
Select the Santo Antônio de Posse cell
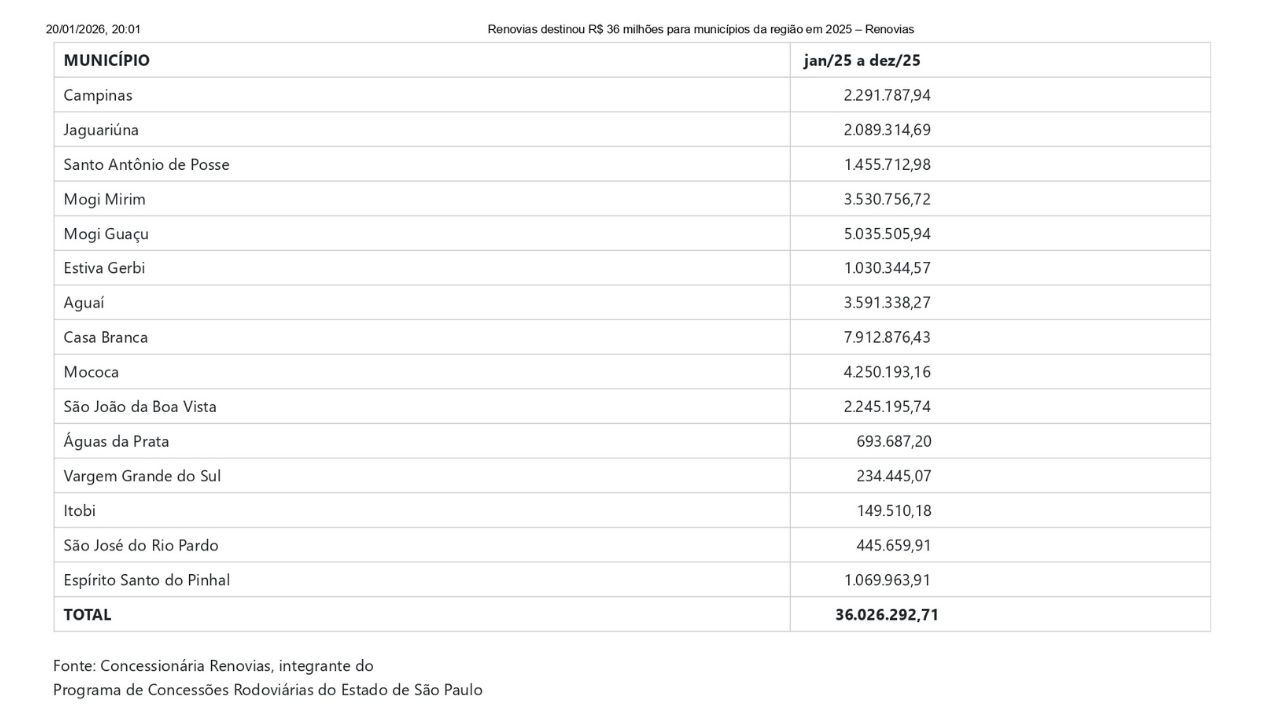click(147, 164)
